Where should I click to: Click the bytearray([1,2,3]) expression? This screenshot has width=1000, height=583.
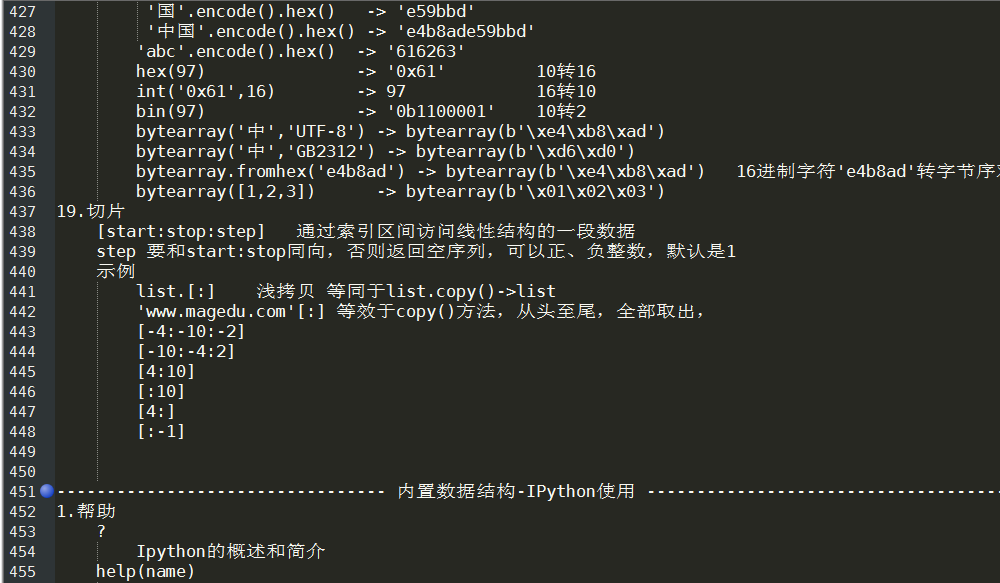[225, 191]
